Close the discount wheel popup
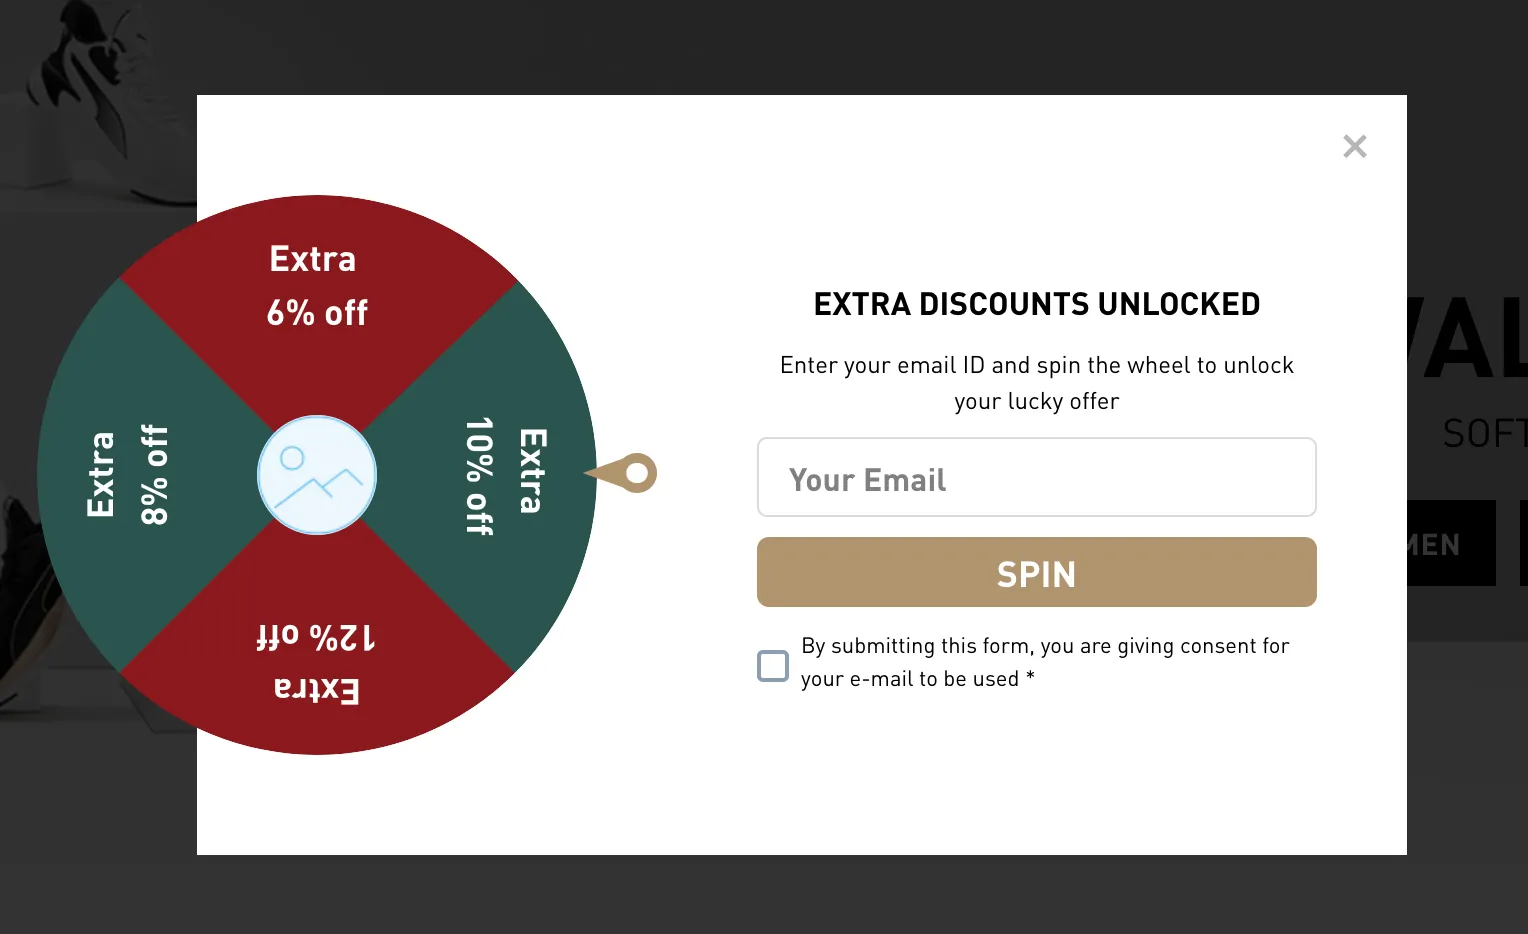This screenshot has height=934, width=1528. [x=1355, y=147]
